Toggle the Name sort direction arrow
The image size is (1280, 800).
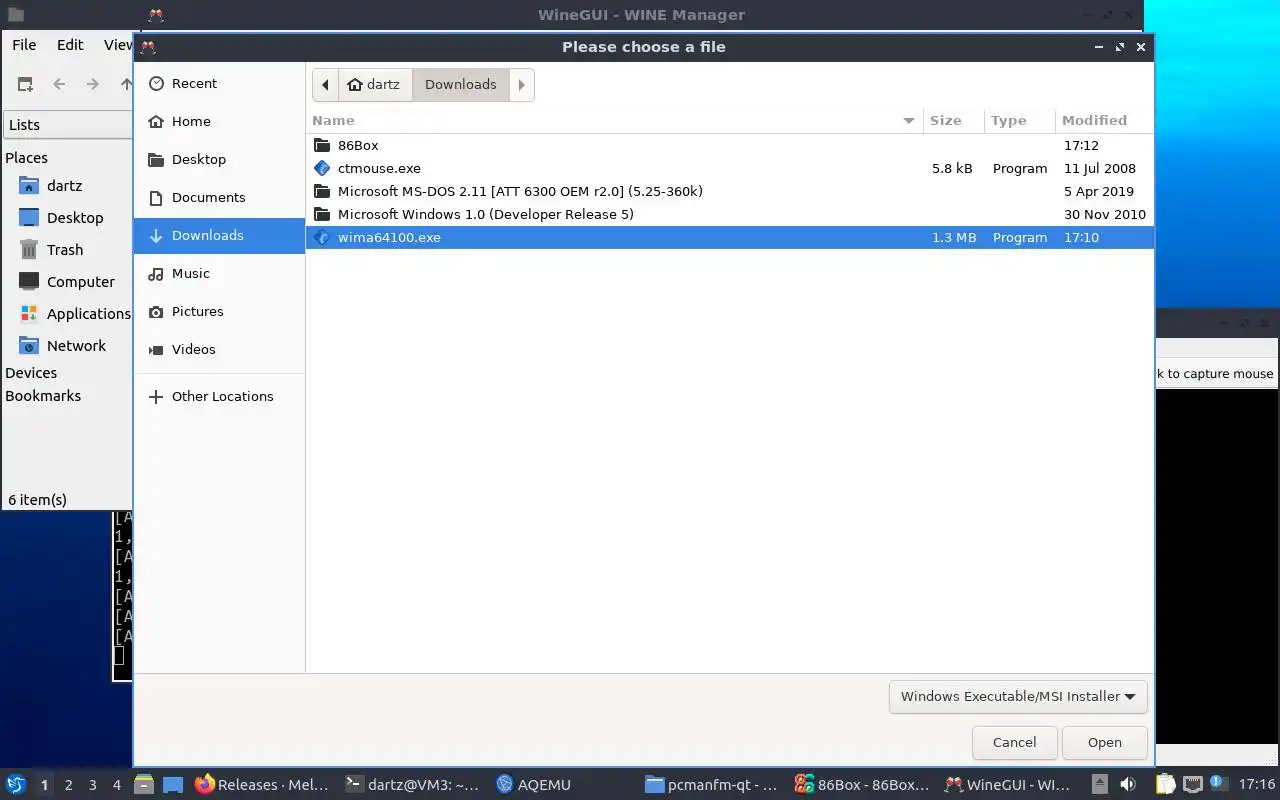pos(909,121)
